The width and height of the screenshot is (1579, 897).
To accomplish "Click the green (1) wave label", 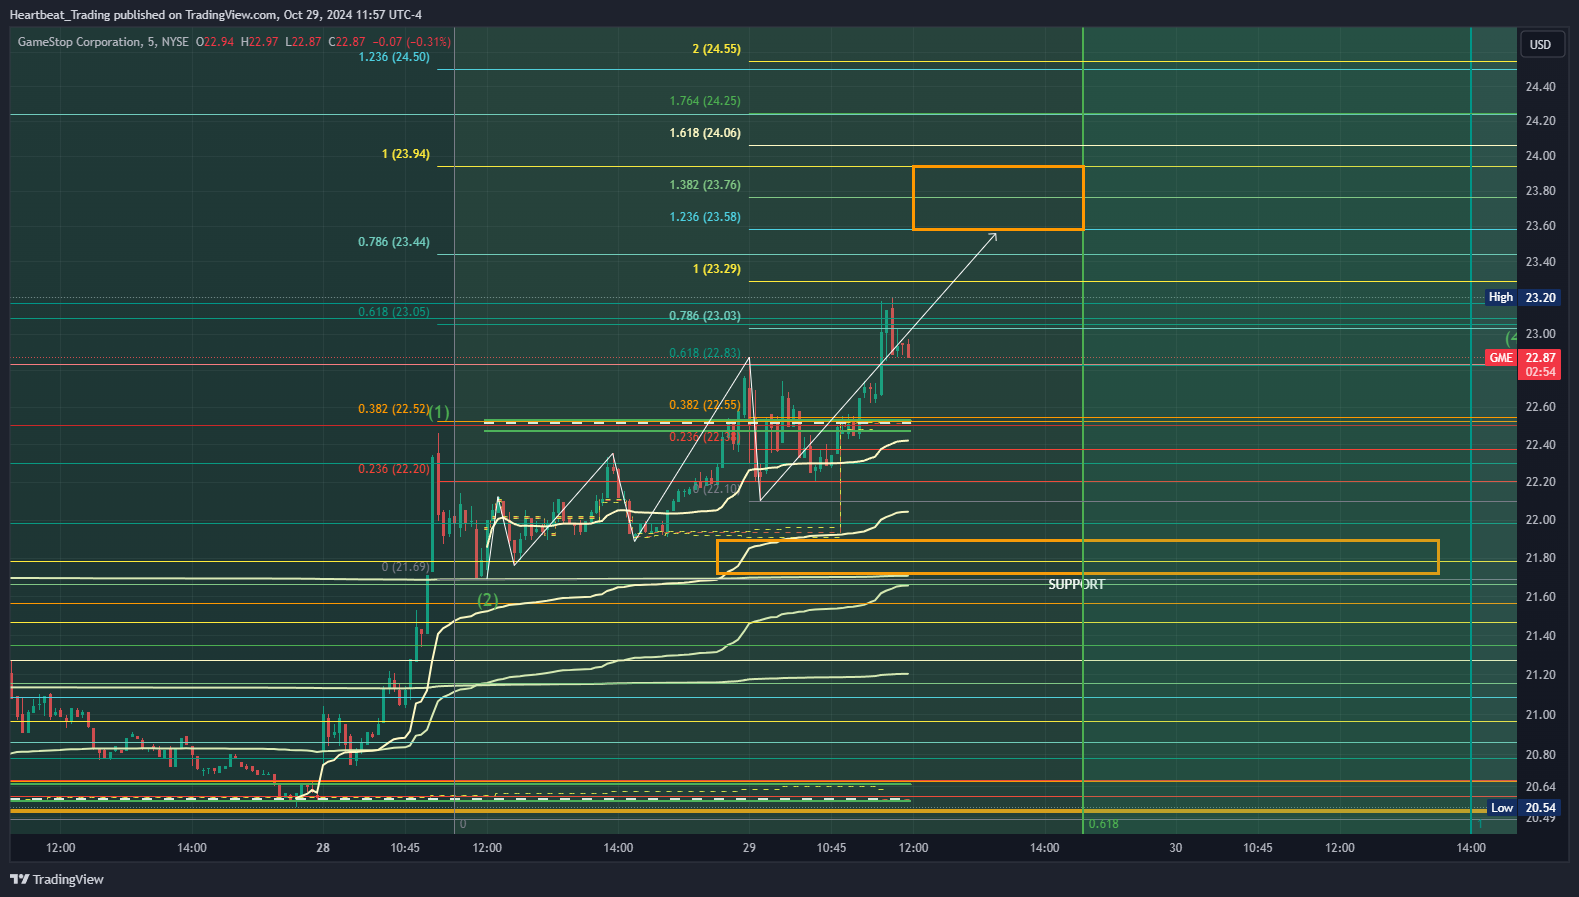I will (x=439, y=412).
